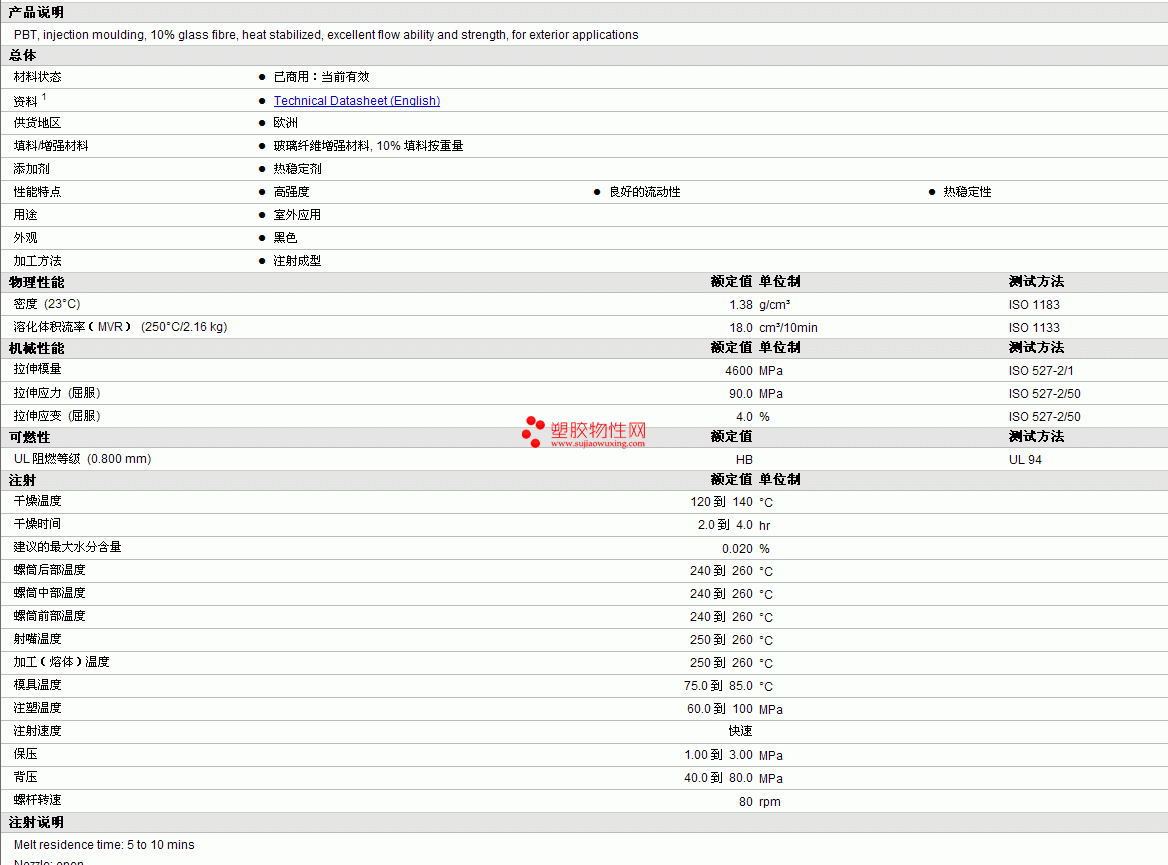Click the value 已商用：当前有效

tap(321, 77)
